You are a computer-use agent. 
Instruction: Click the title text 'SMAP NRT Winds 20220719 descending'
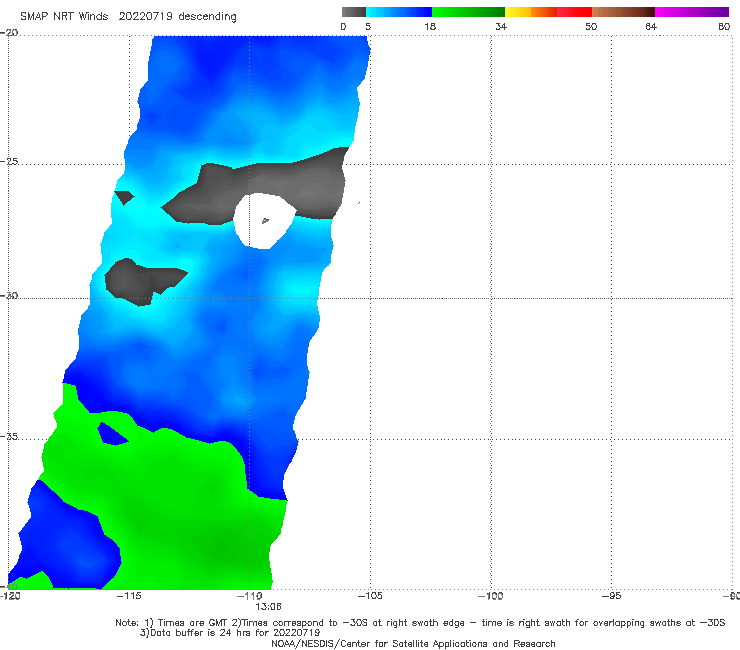coord(128,17)
